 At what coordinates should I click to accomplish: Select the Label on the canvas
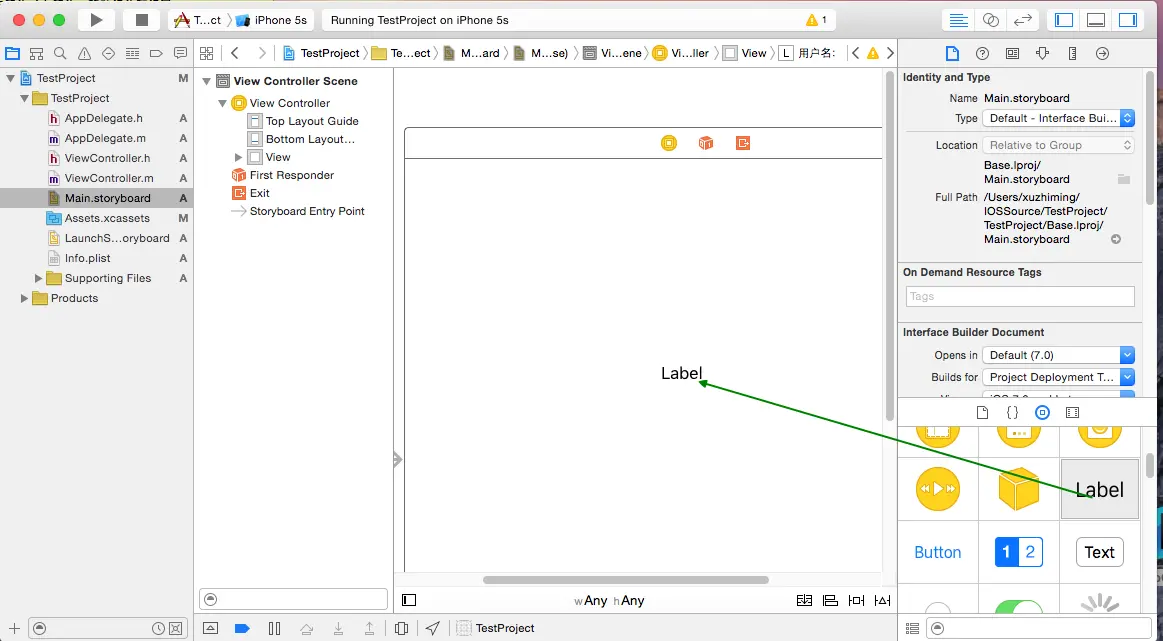(x=682, y=373)
